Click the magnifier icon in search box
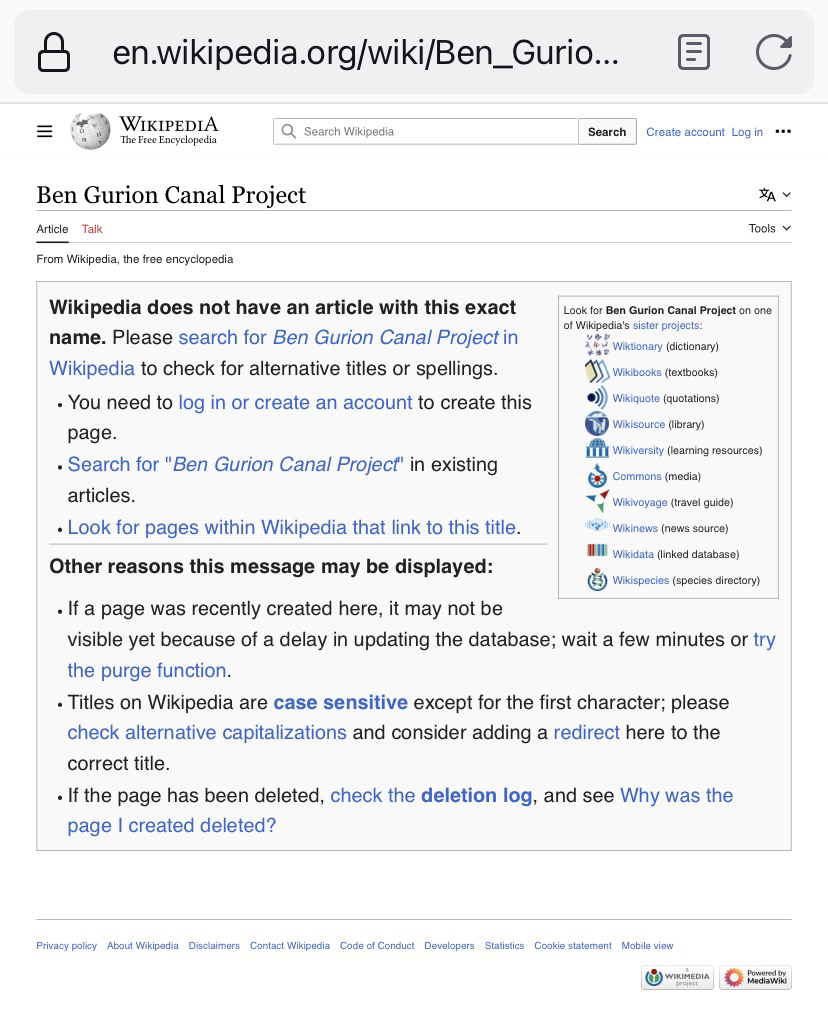The width and height of the screenshot is (828, 1018). click(x=288, y=132)
